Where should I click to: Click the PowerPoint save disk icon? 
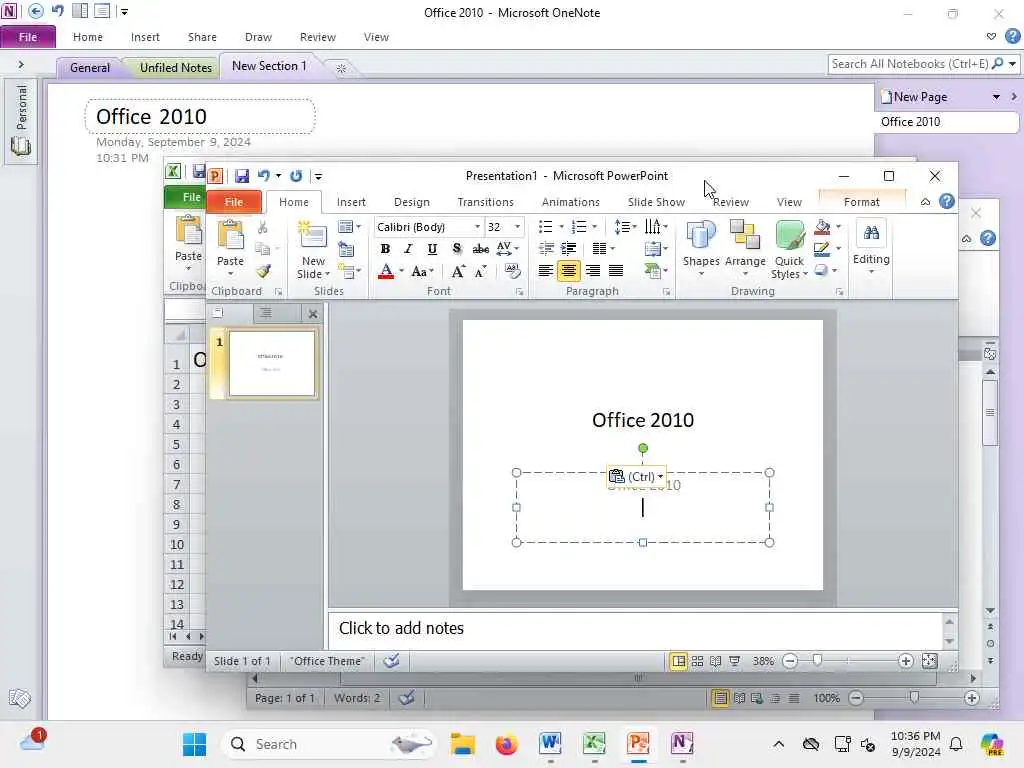click(x=242, y=176)
